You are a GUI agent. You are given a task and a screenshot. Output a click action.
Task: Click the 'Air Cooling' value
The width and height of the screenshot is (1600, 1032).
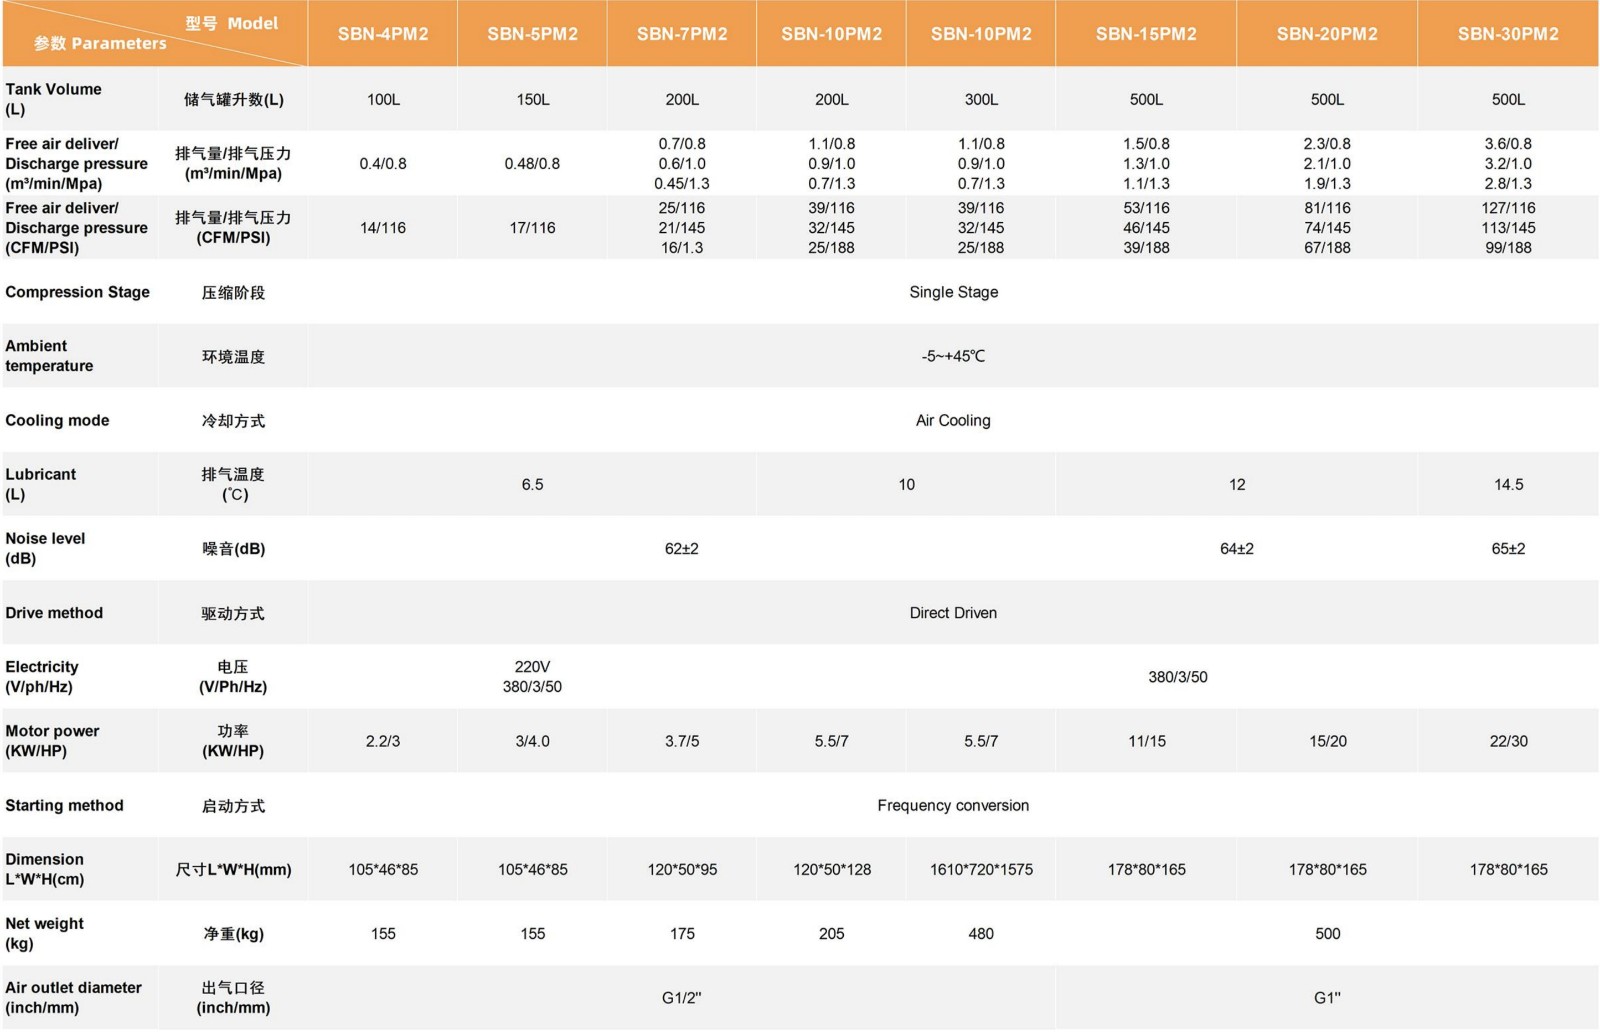(953, 420)
